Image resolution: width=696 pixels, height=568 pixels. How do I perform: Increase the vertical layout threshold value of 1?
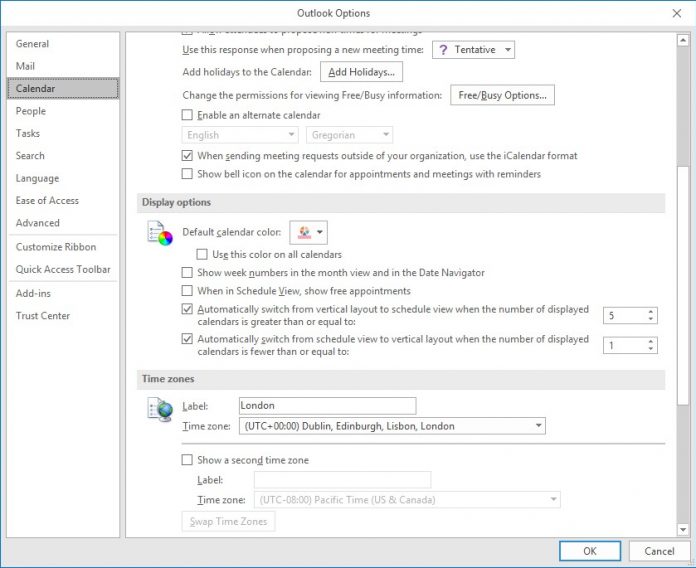click(x=651, y=342)
